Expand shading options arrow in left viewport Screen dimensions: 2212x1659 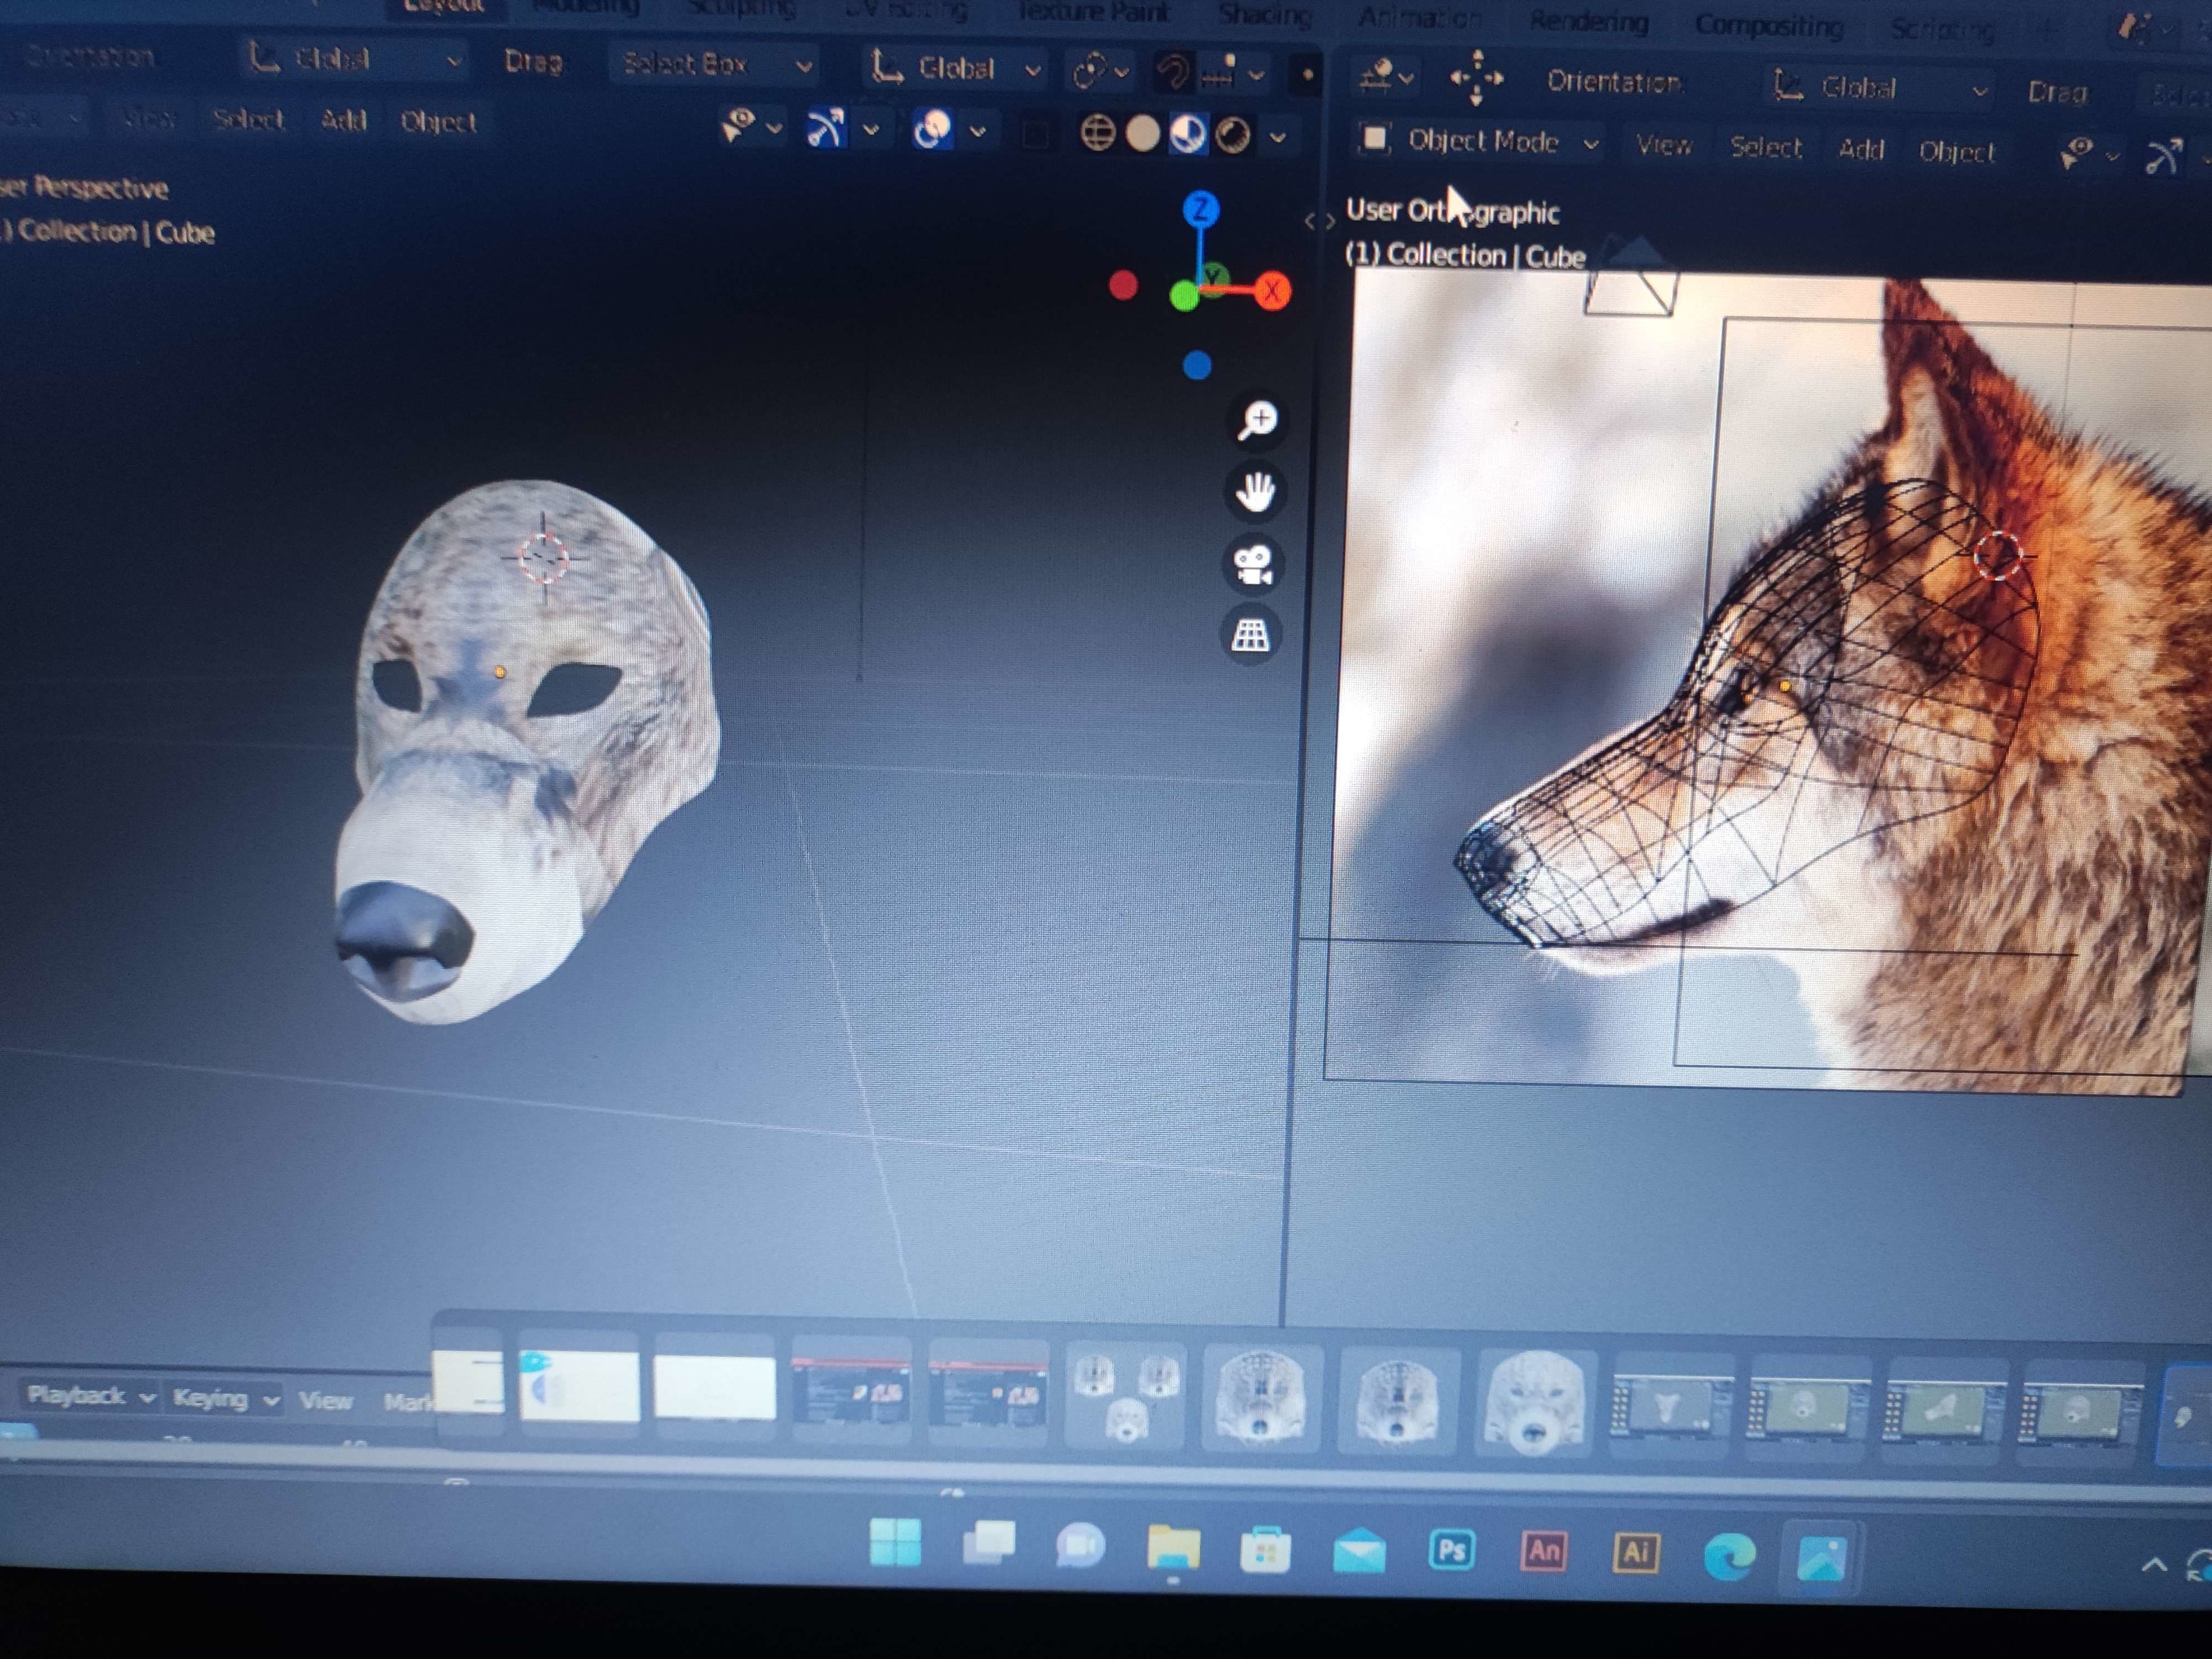(1278, 137)
